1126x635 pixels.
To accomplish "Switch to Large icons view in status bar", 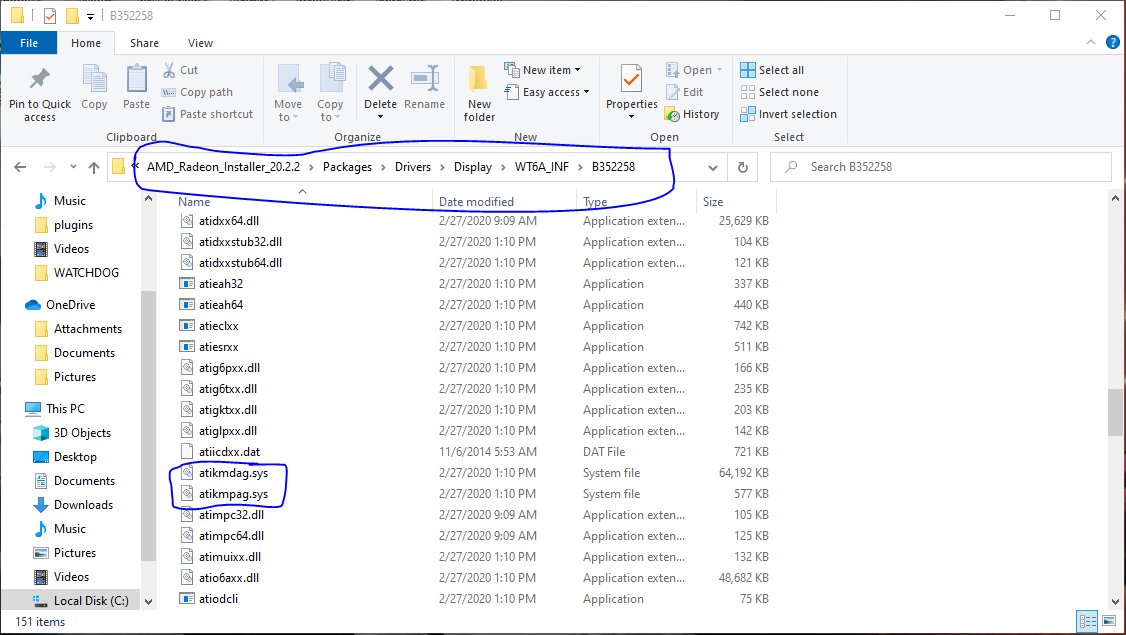I will 1109,621.
